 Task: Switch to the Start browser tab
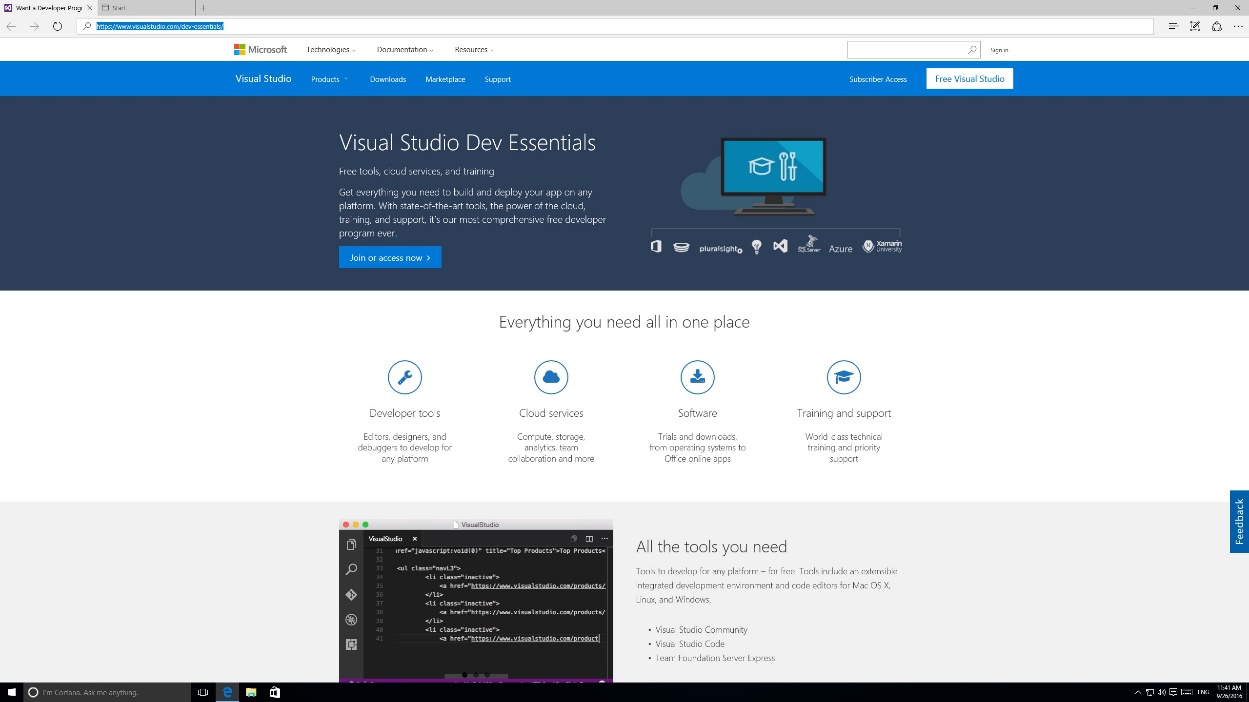click(145, 7)
